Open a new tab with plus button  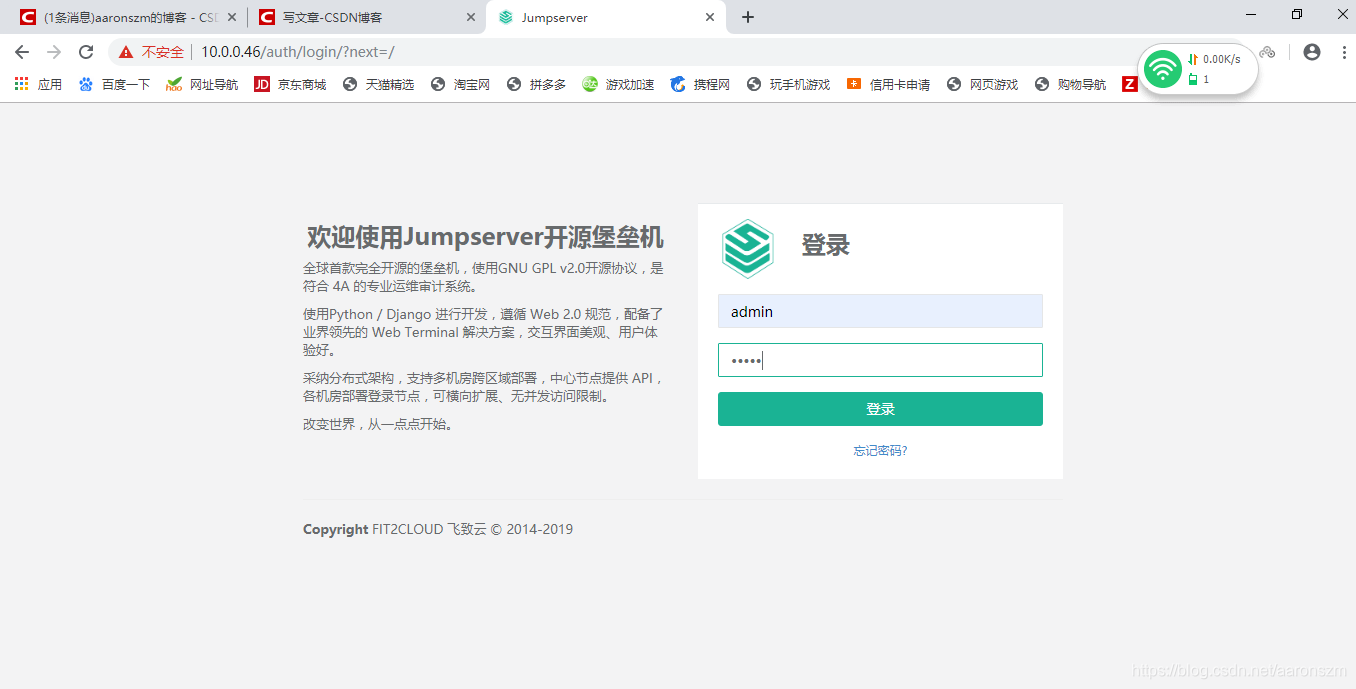click(748, 17)
